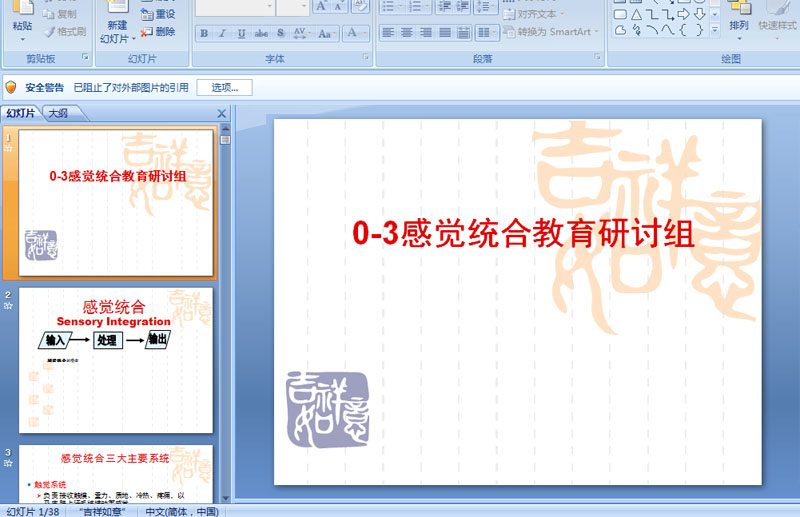800x517 pixels.
Task: Select the justify alignment icon
Action: [x=447, y=33]
